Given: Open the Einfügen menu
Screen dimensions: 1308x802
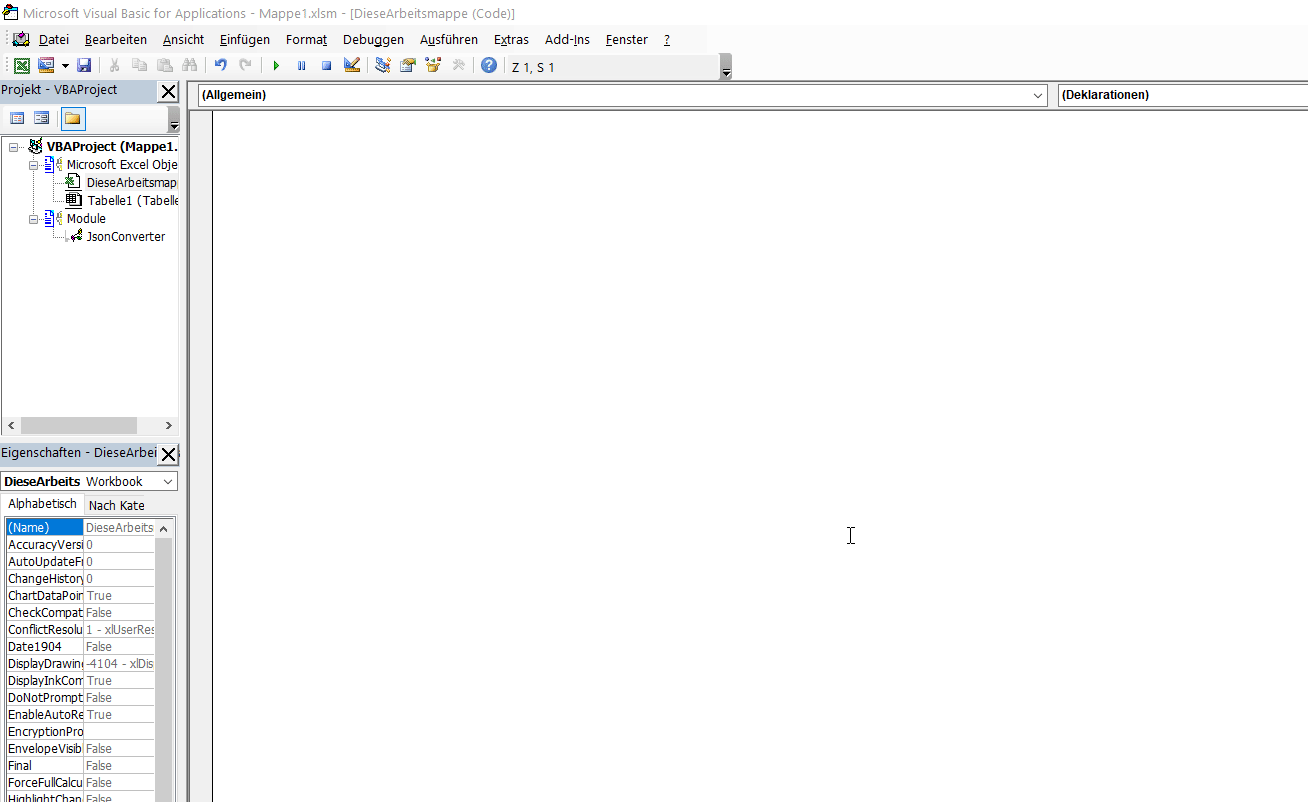Looking at the screenshot, I should point(245,40).
